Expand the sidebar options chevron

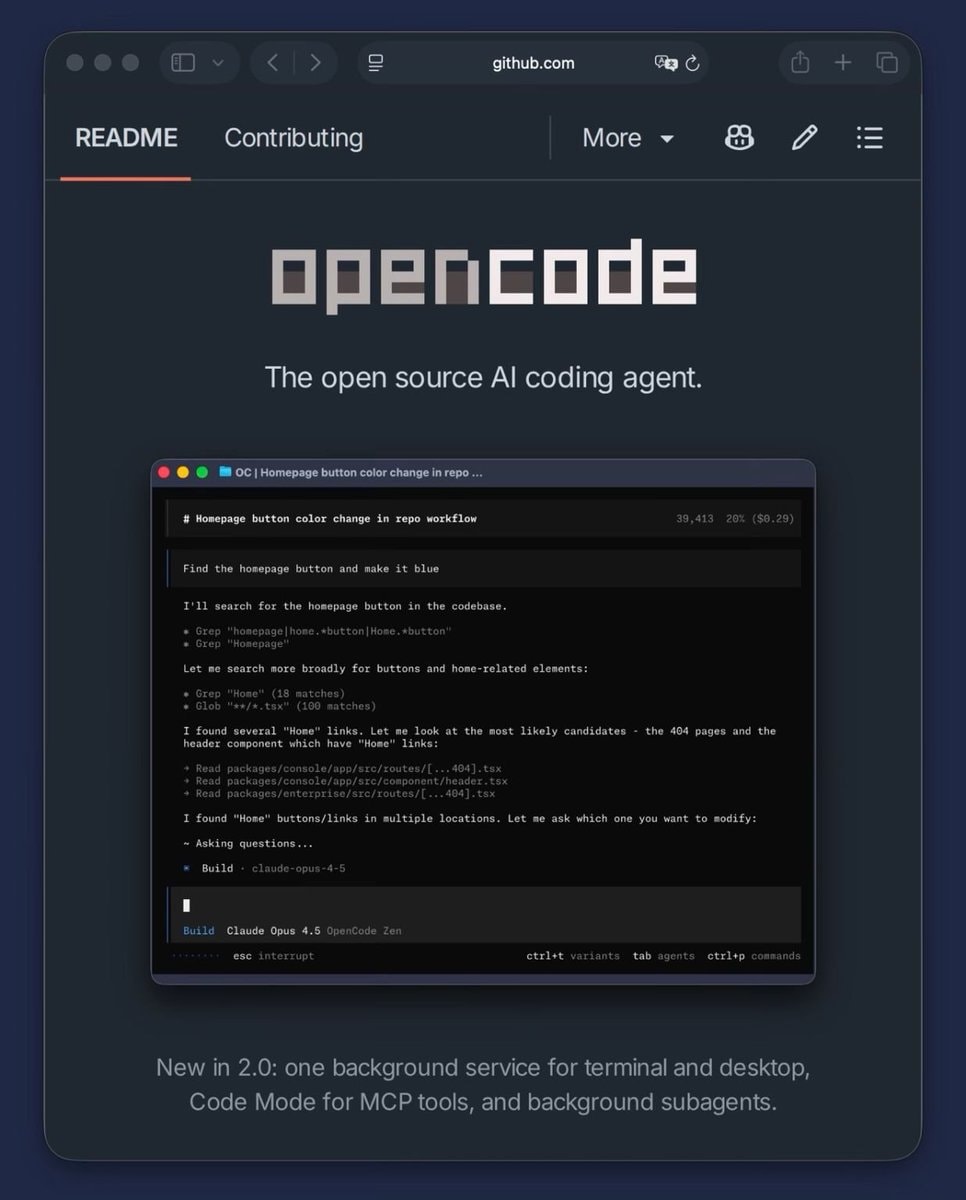pos(218,63)
